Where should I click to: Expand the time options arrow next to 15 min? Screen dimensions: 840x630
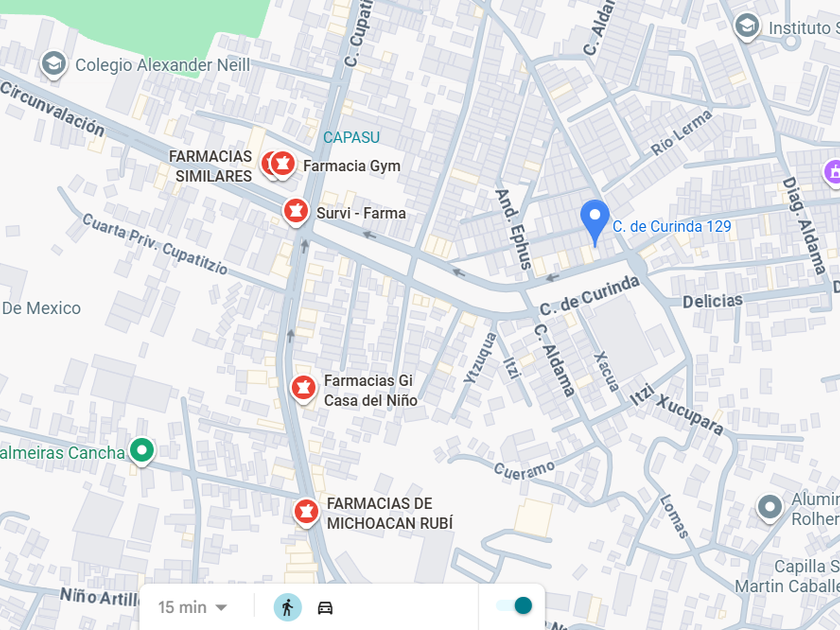pyautogui.click(x=221, y=608)
